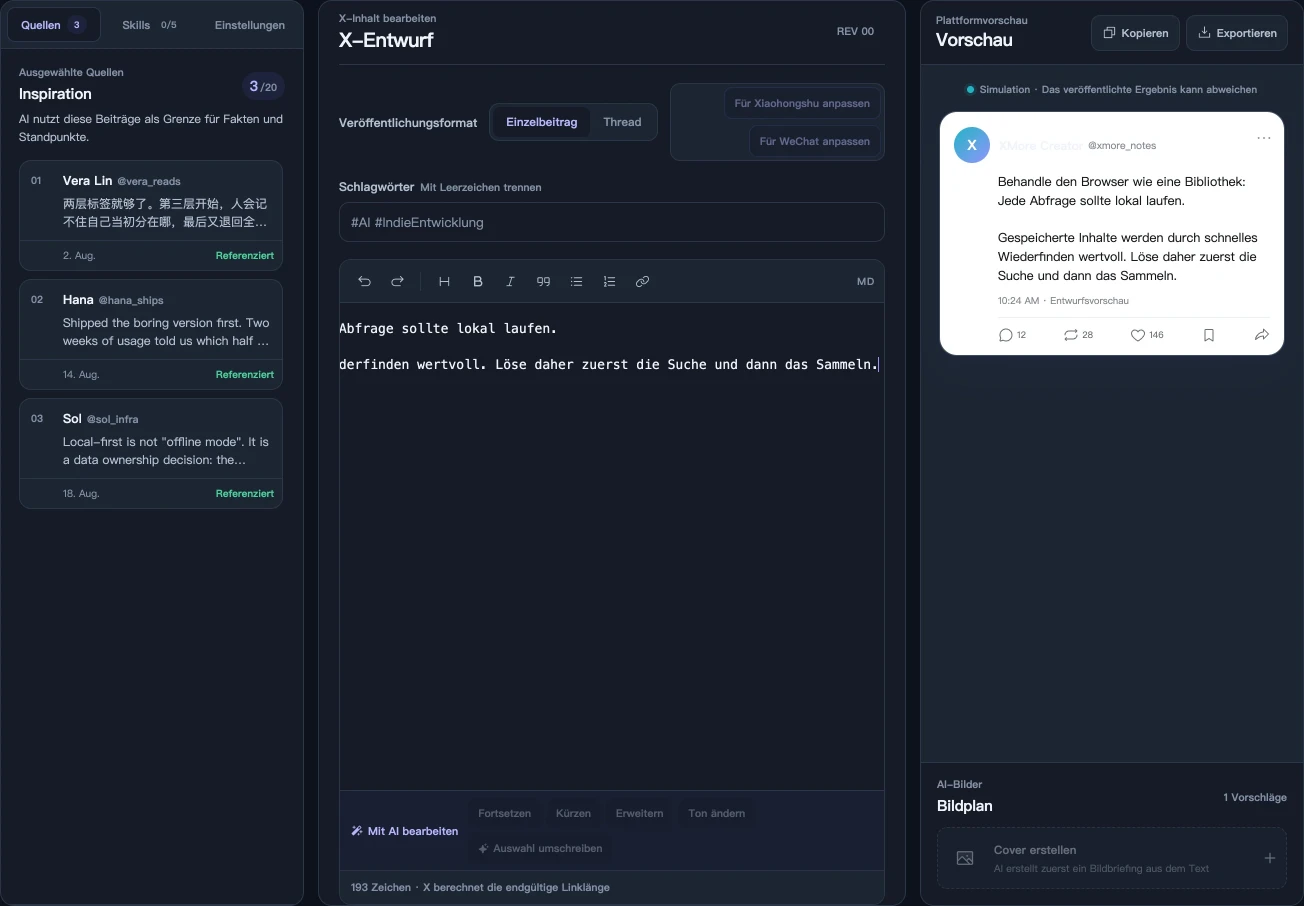Viewport: 1304px width, 906px height.
Task: Click 14. Aug. date on Hana card
Action: click(79, 375)
